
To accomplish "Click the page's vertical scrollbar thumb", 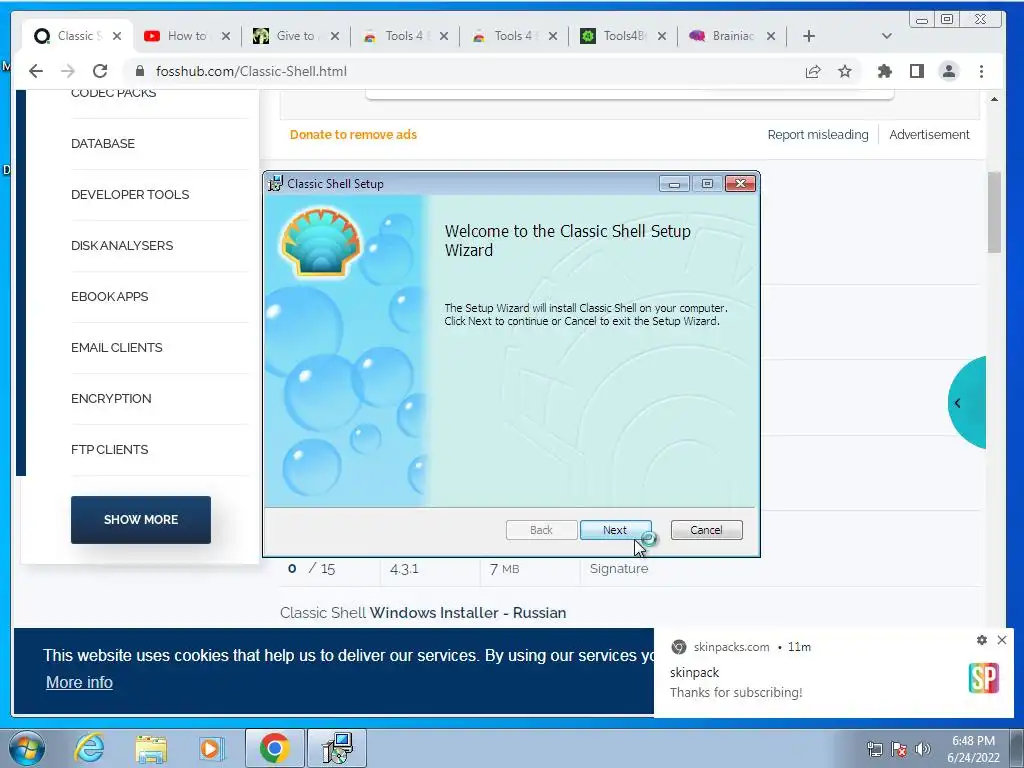I will (x=994, y=212).
